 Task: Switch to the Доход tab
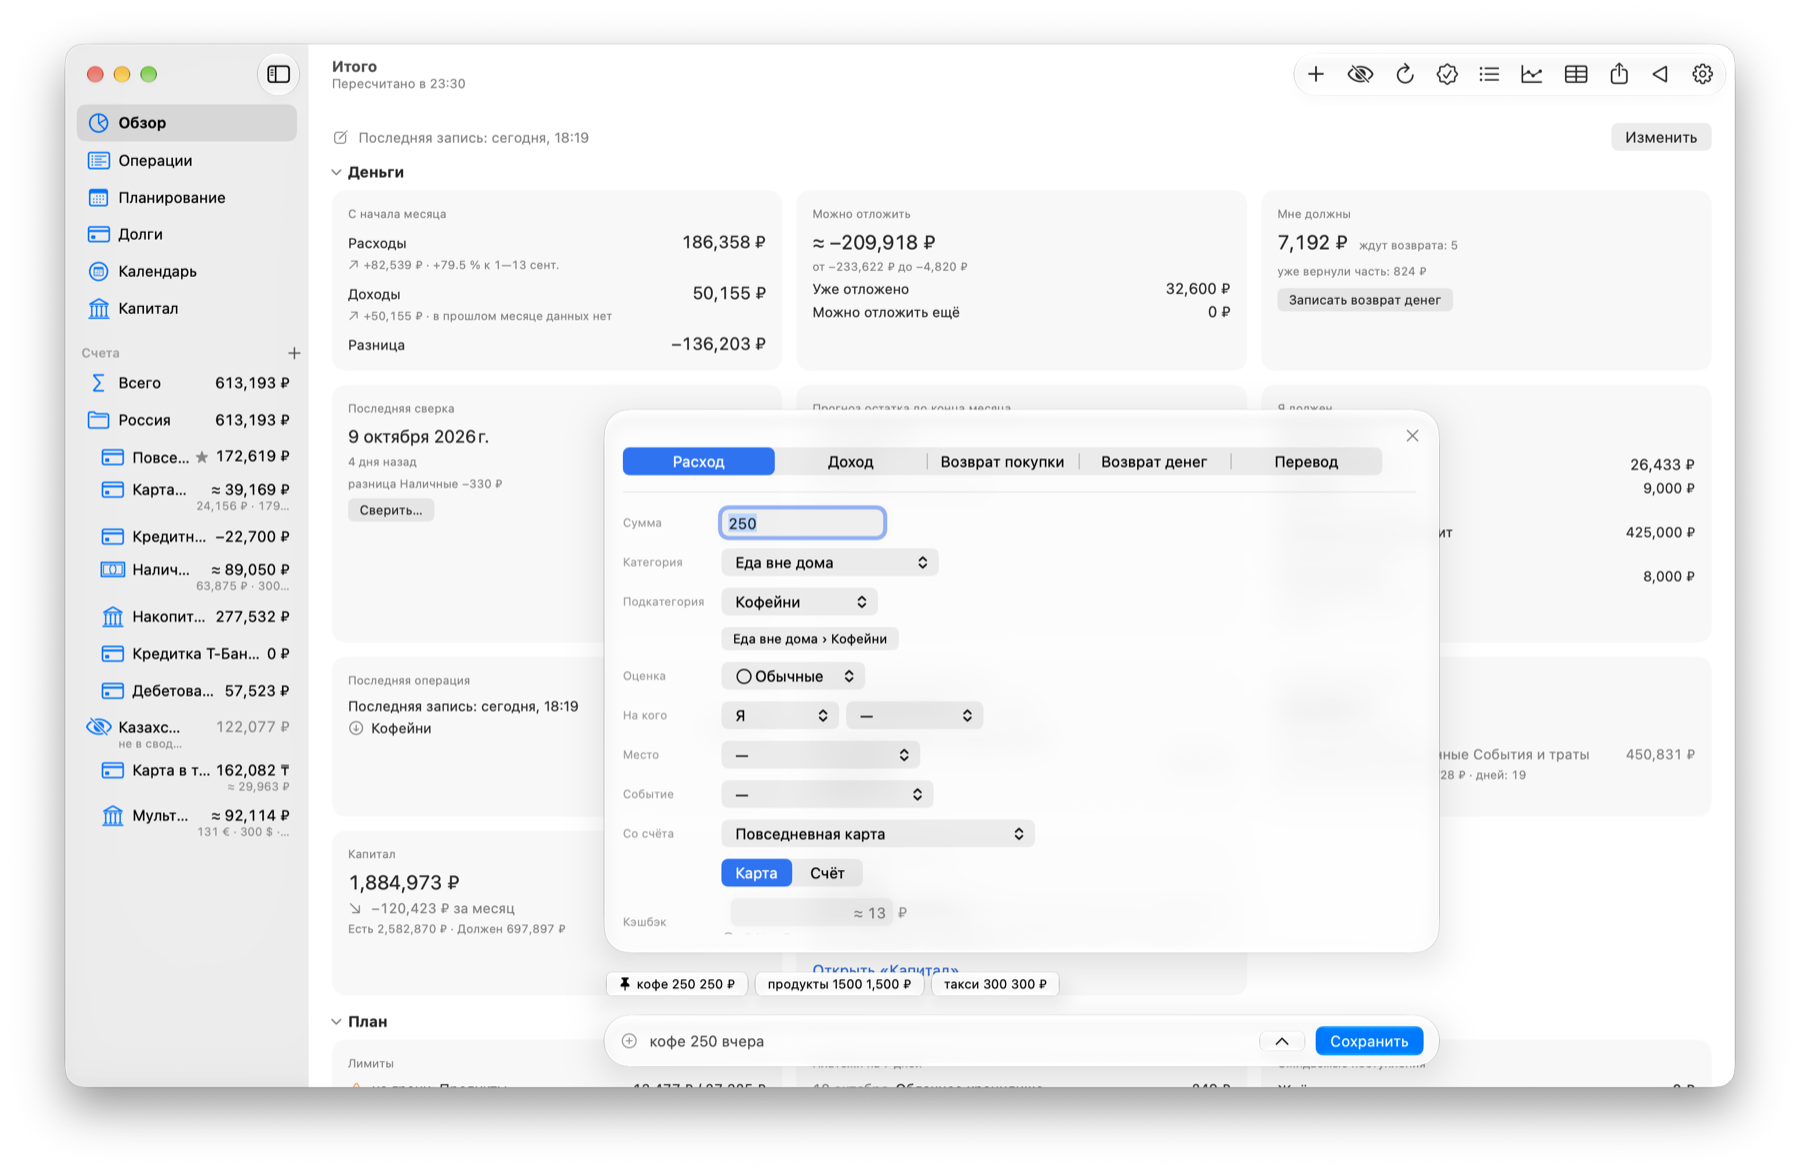pos(850,462)
